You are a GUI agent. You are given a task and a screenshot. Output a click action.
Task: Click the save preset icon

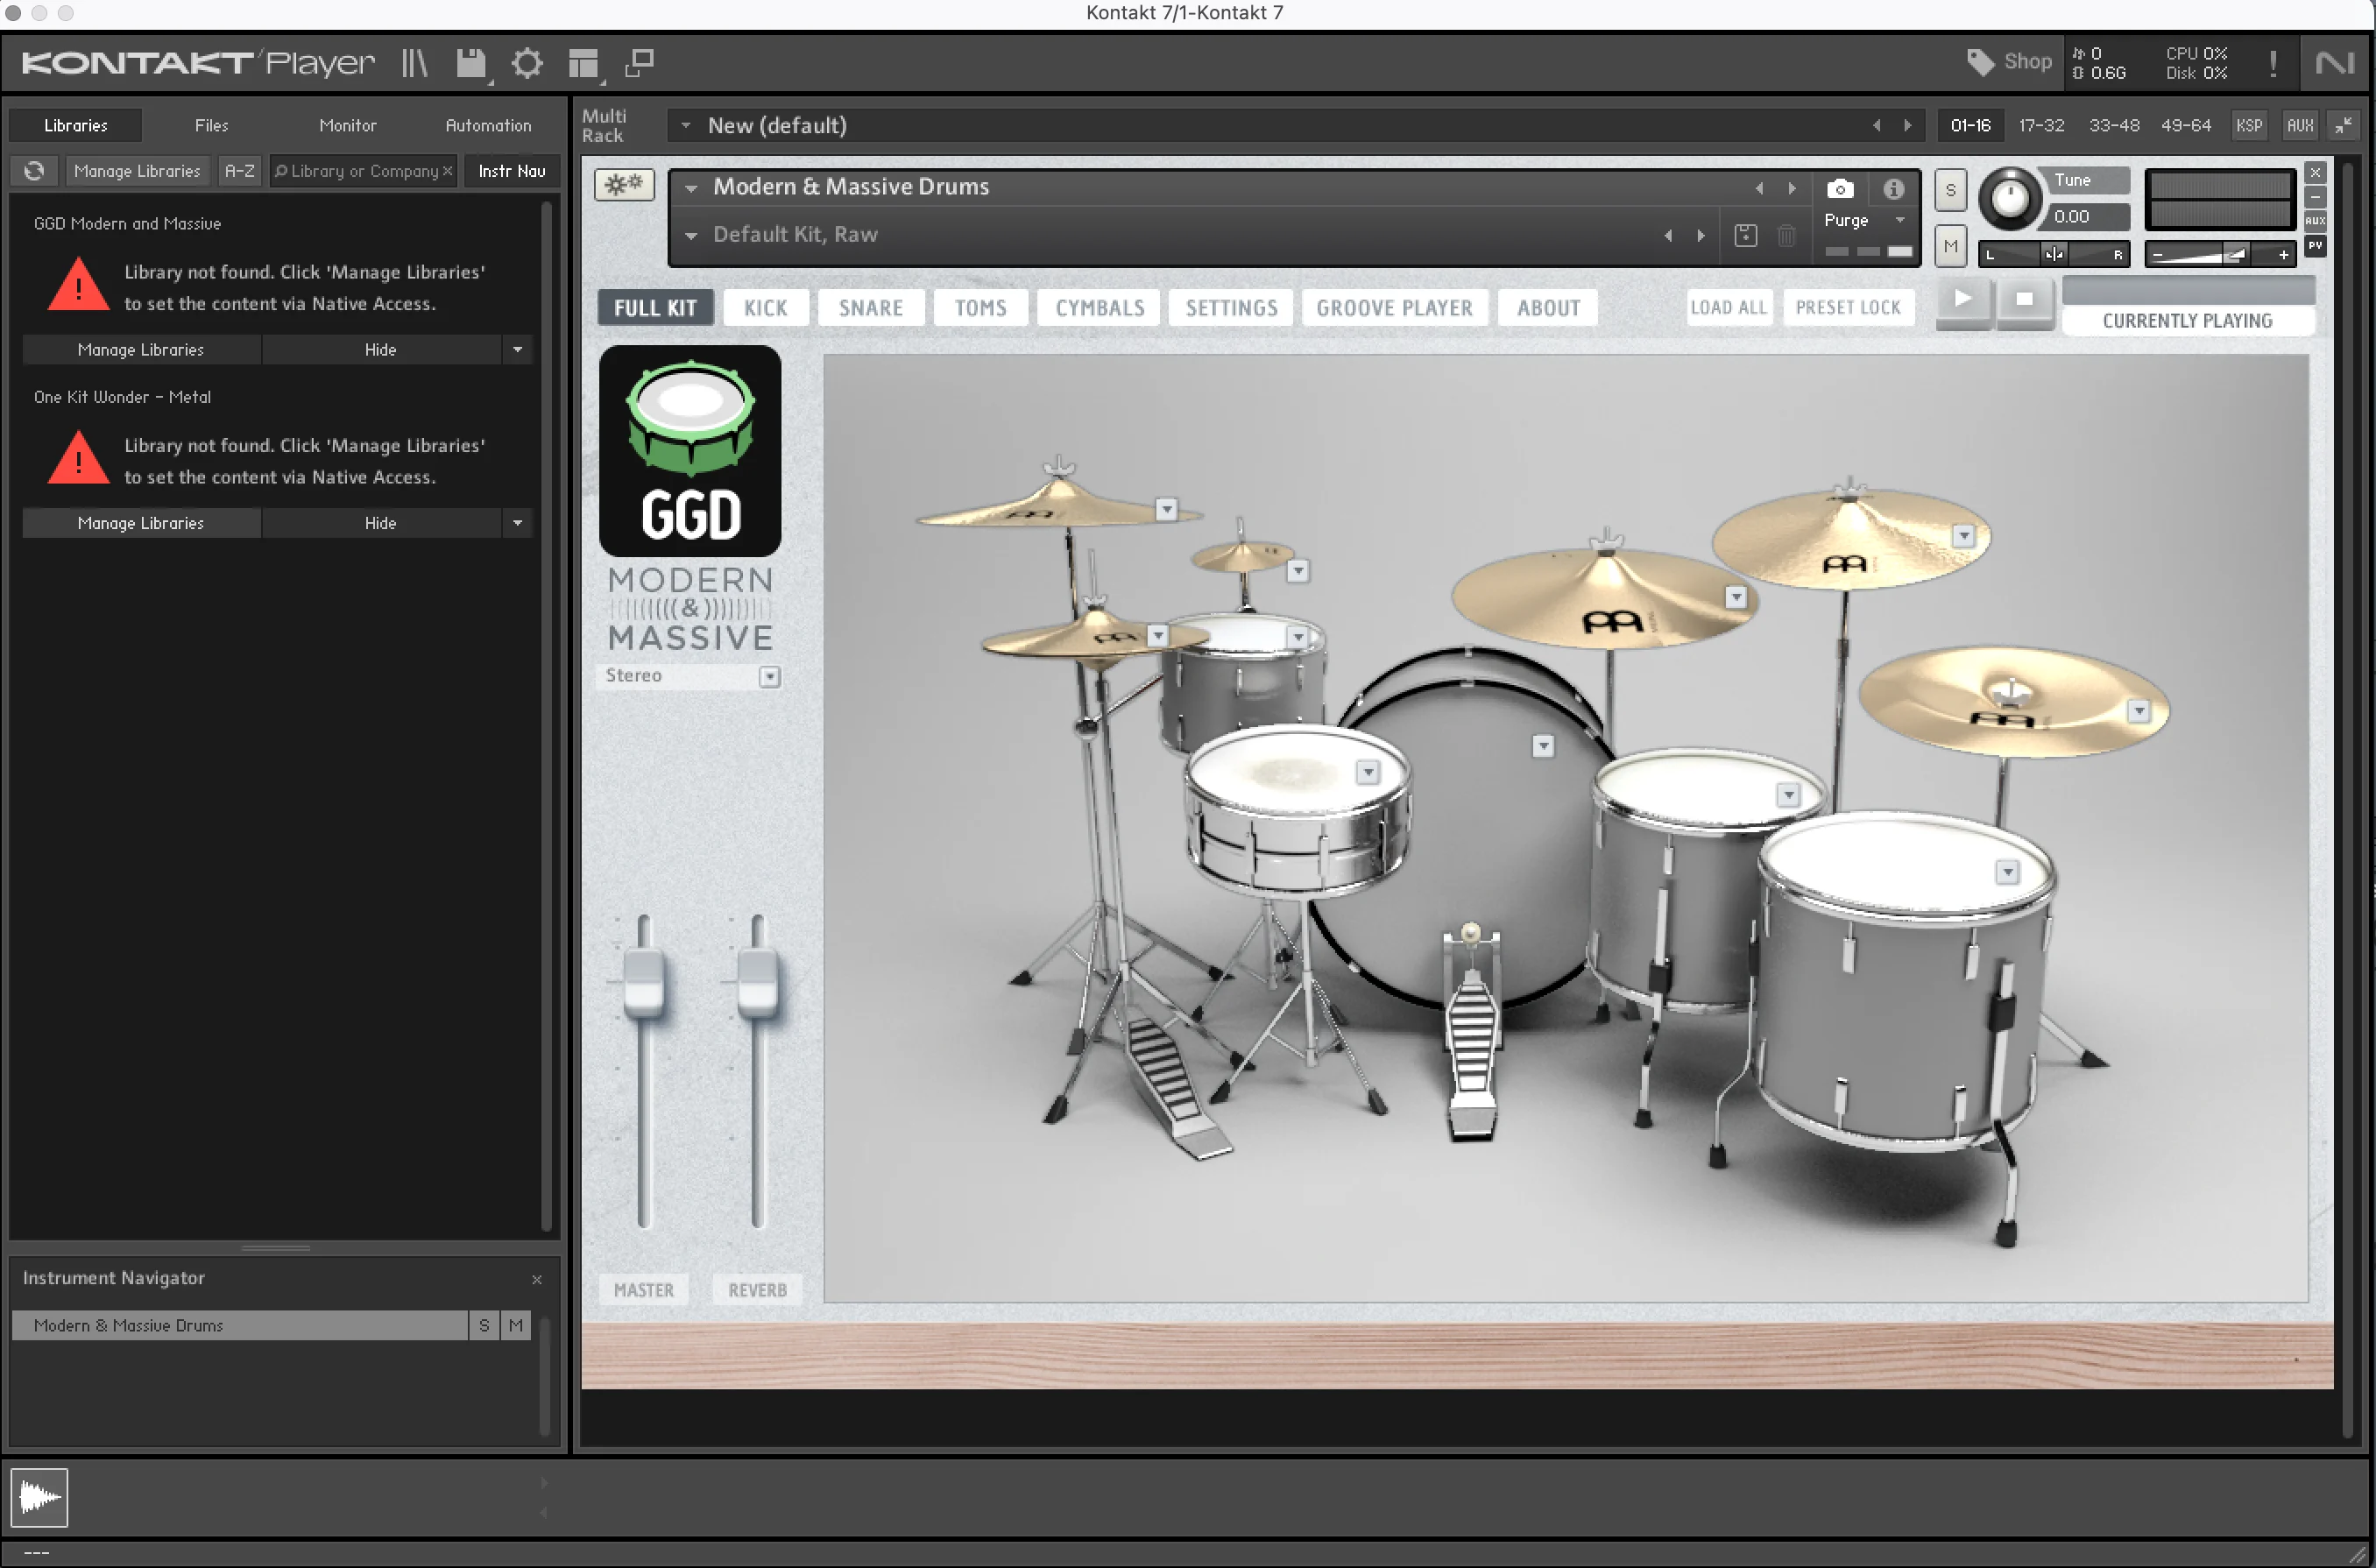(1745, 236)
